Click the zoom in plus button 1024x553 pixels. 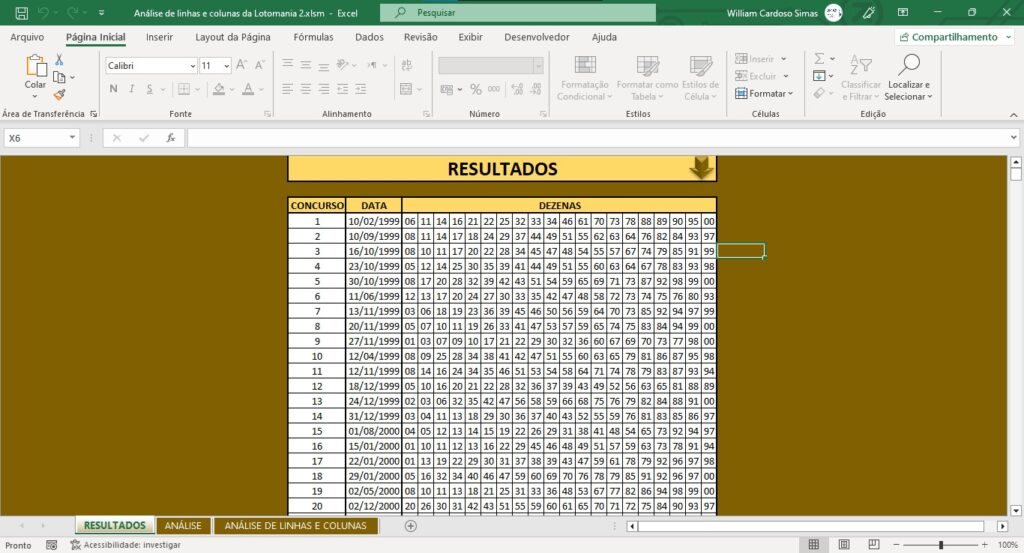(985, 545)
